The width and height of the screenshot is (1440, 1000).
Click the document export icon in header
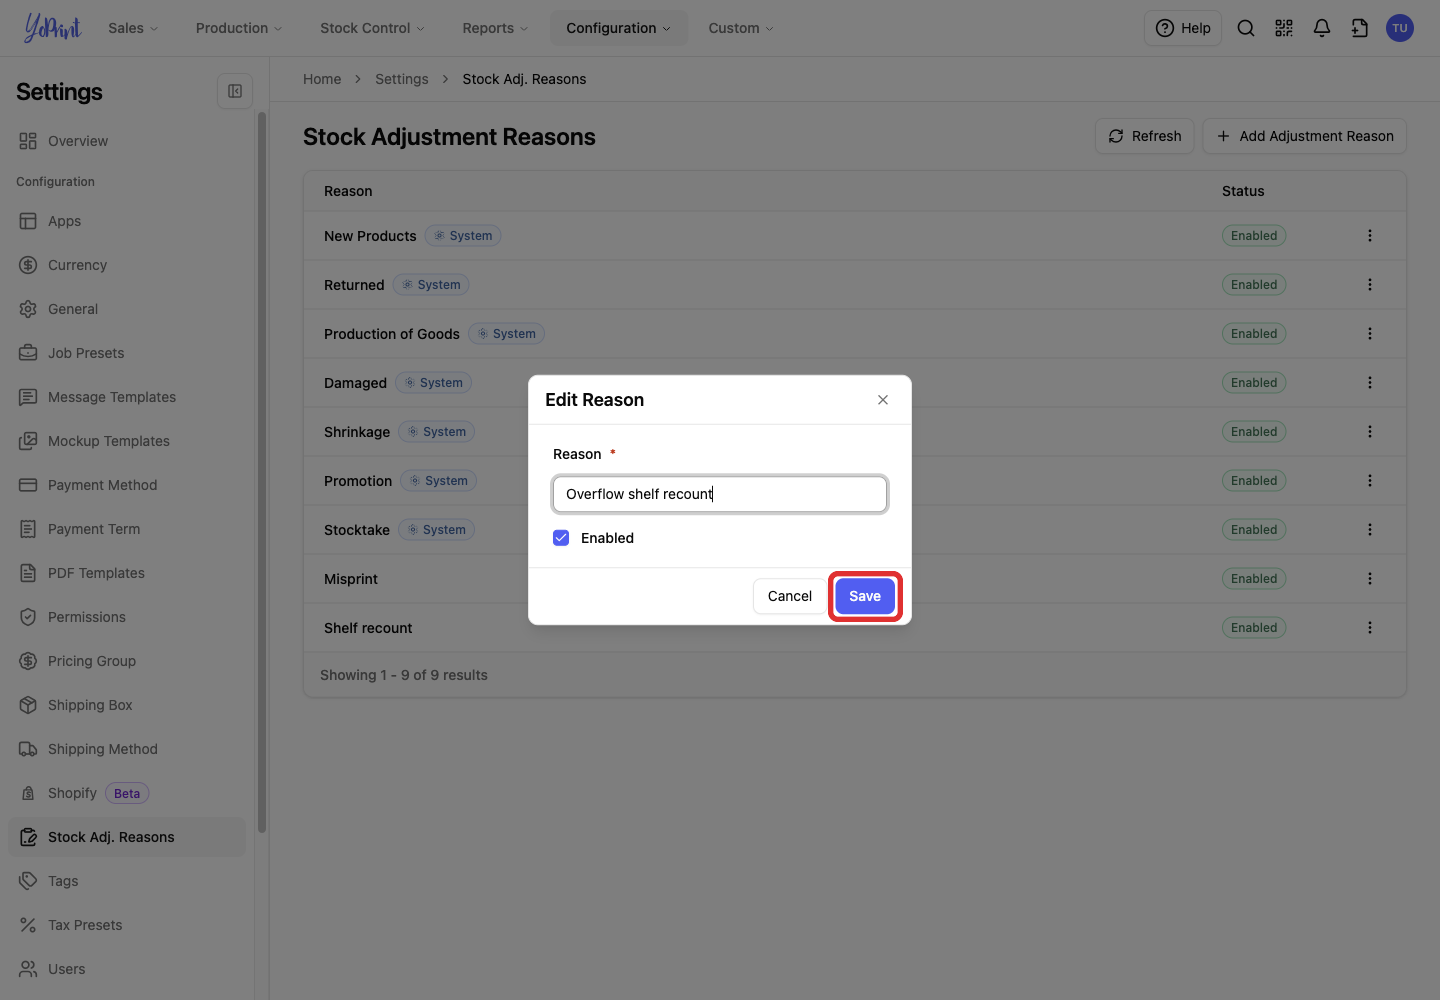1360,28
